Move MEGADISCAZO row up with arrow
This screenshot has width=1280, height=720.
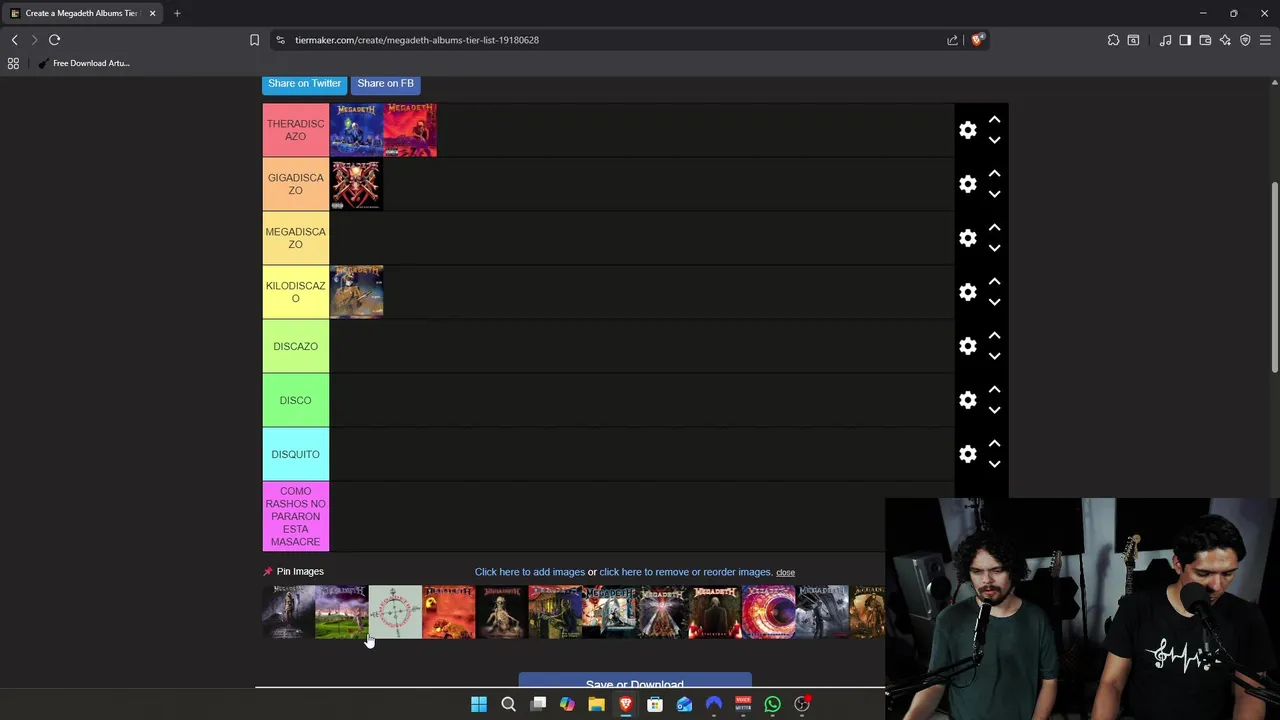click(x=994, y=227)
